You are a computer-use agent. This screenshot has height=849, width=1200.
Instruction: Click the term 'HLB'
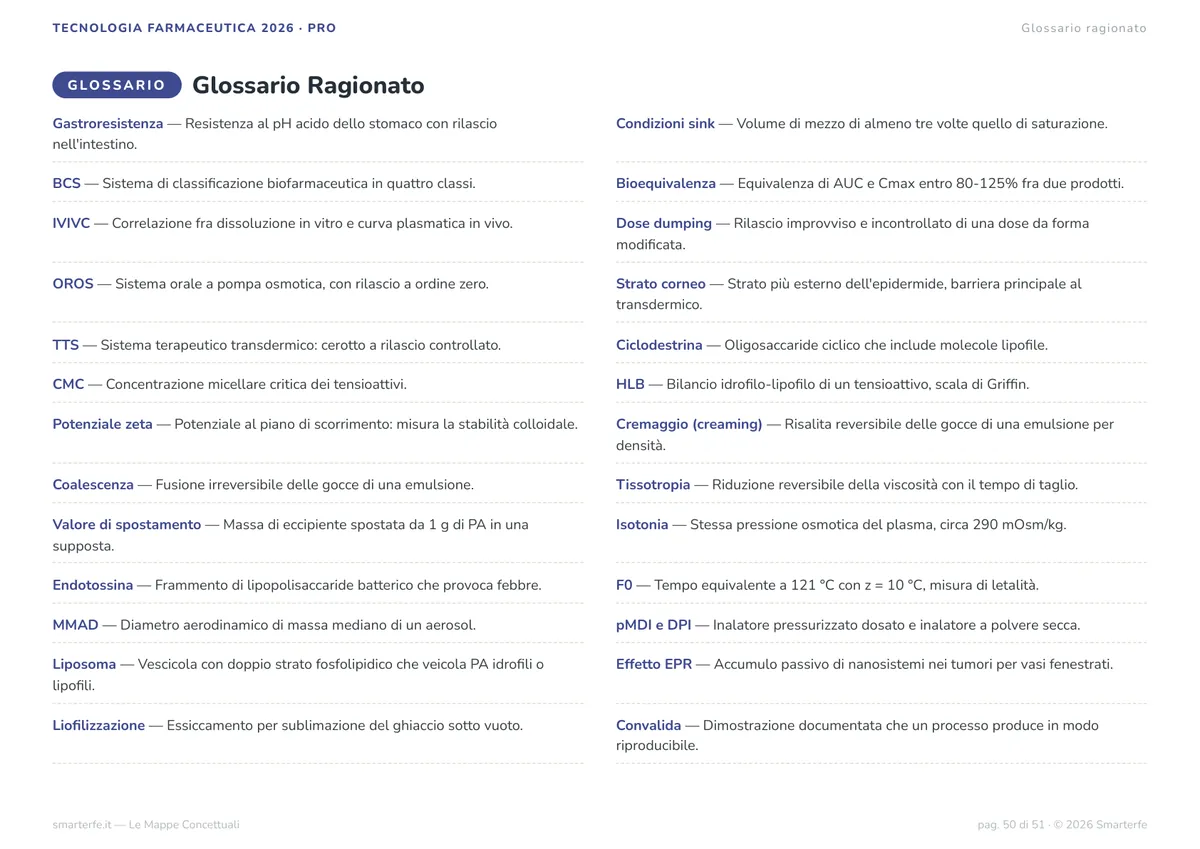(x=630, y=384)
